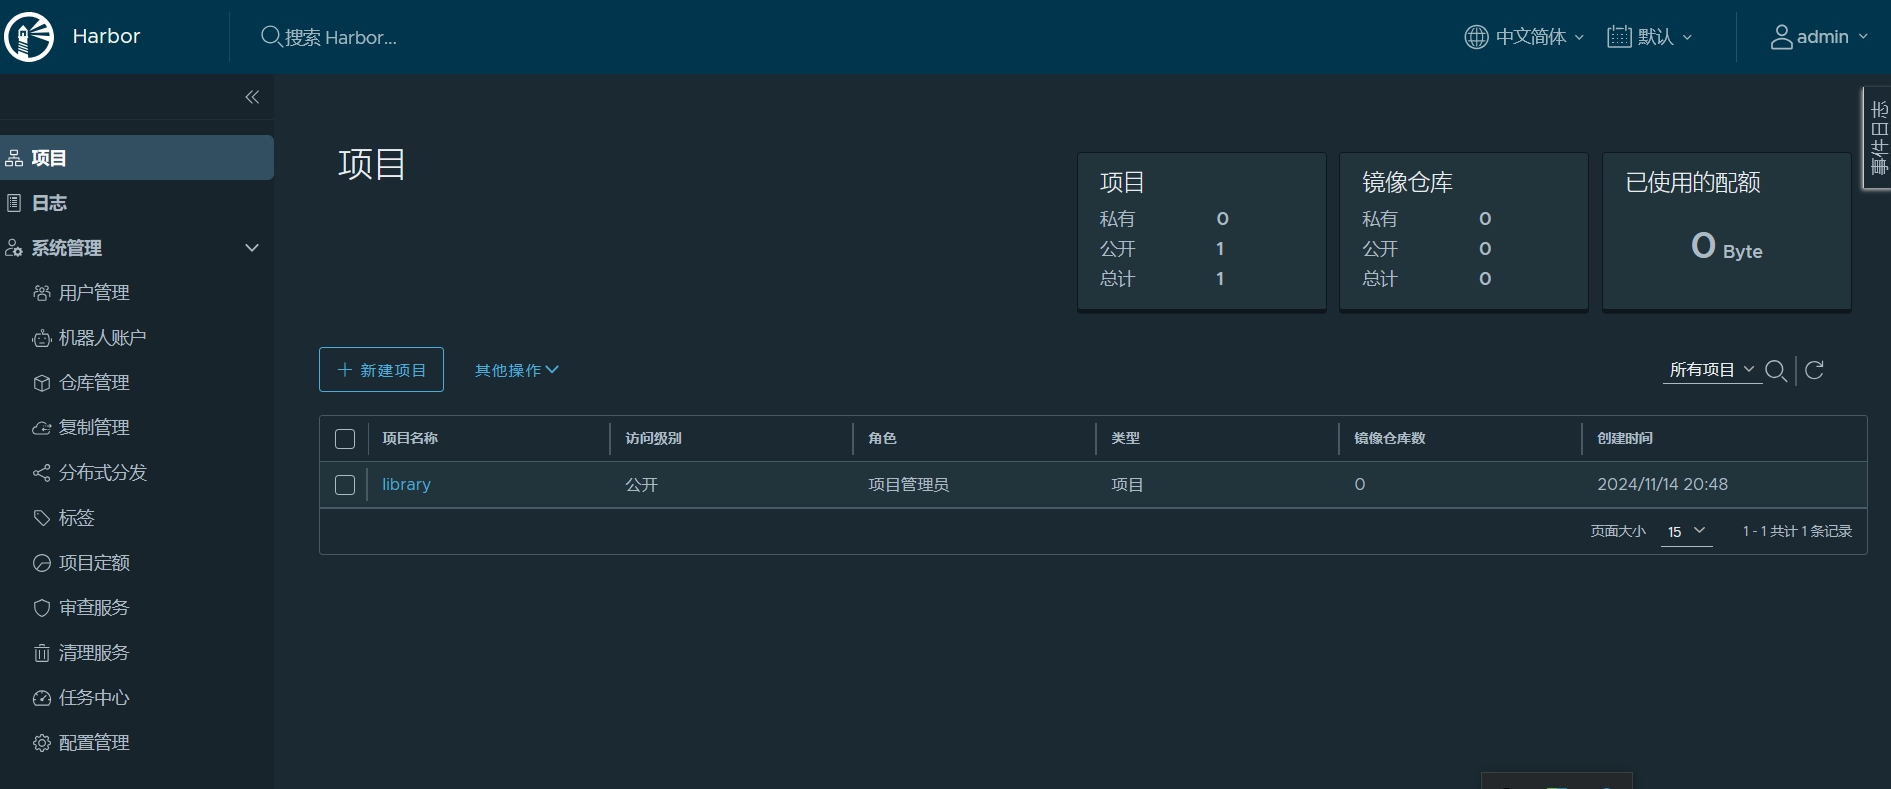Open 复制管理 replication page
The image size is (1891, 789).
point(94,428)
